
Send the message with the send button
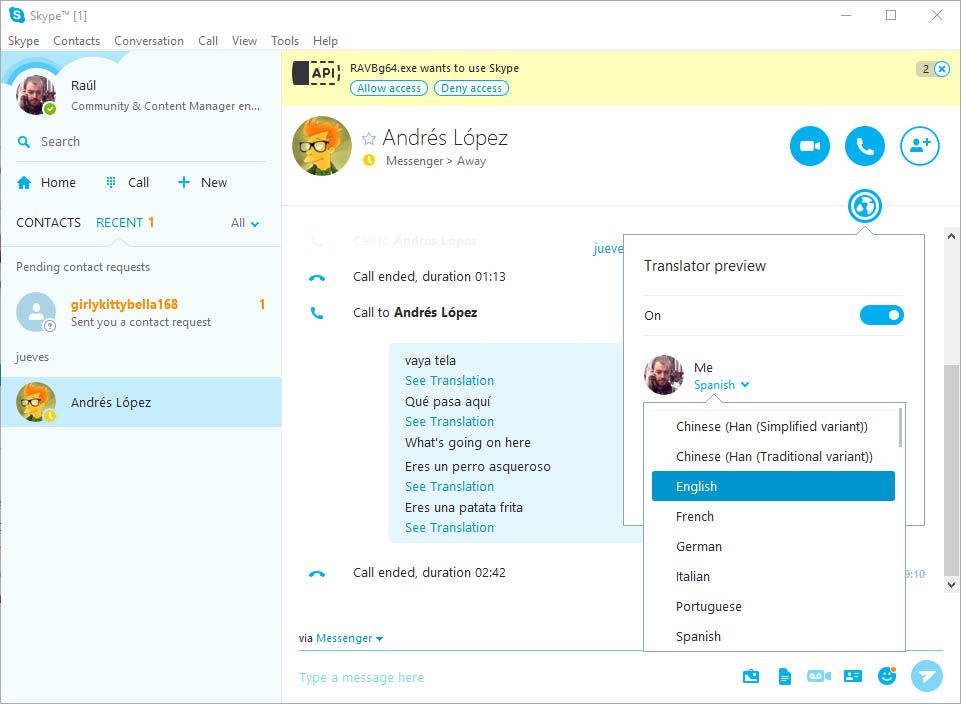pos(926,676)
